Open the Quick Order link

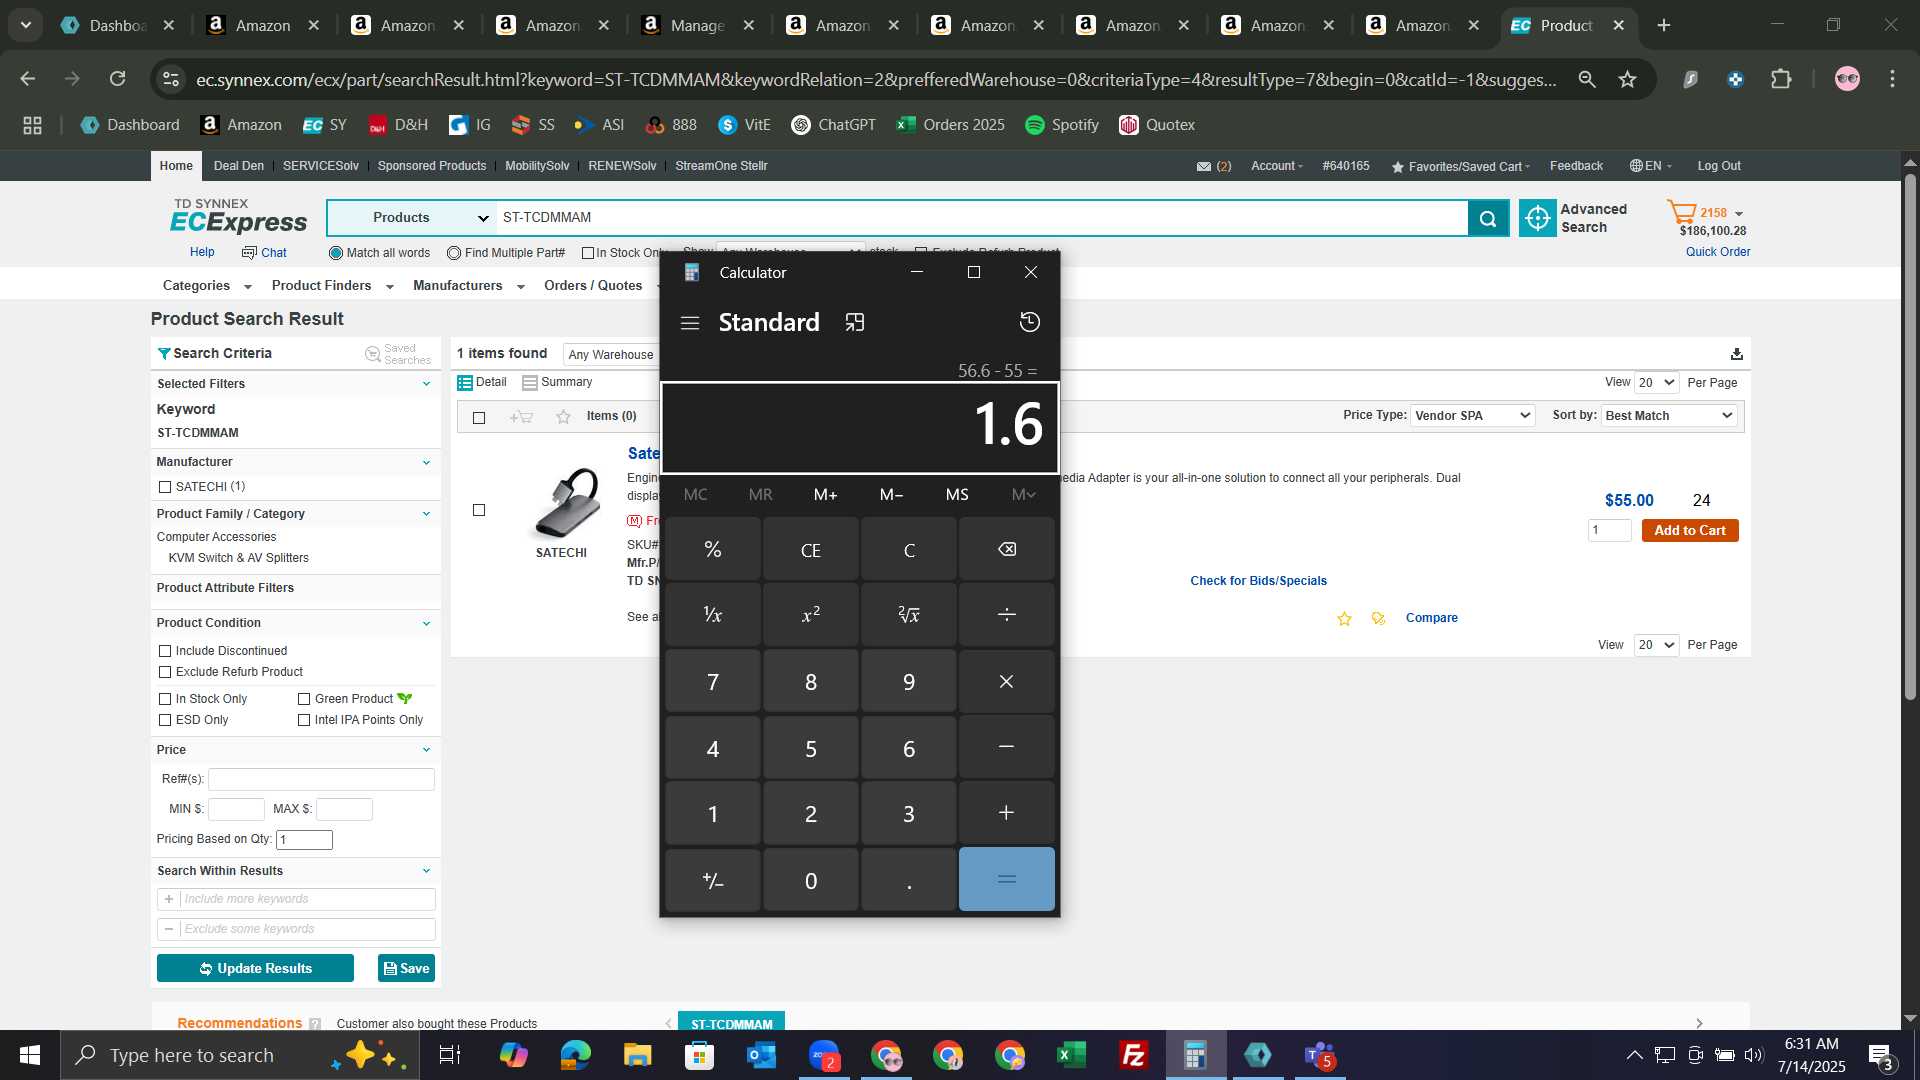(1717, 252)
